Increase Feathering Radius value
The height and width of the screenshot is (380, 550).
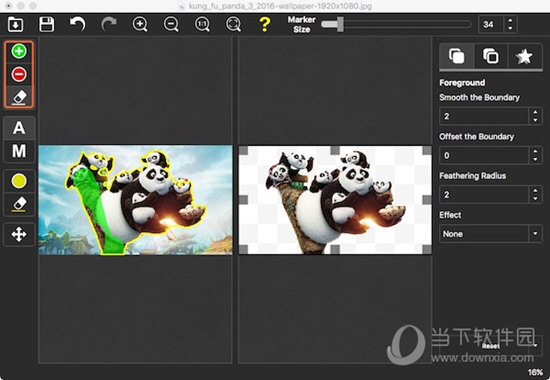[x=535, y=191]
